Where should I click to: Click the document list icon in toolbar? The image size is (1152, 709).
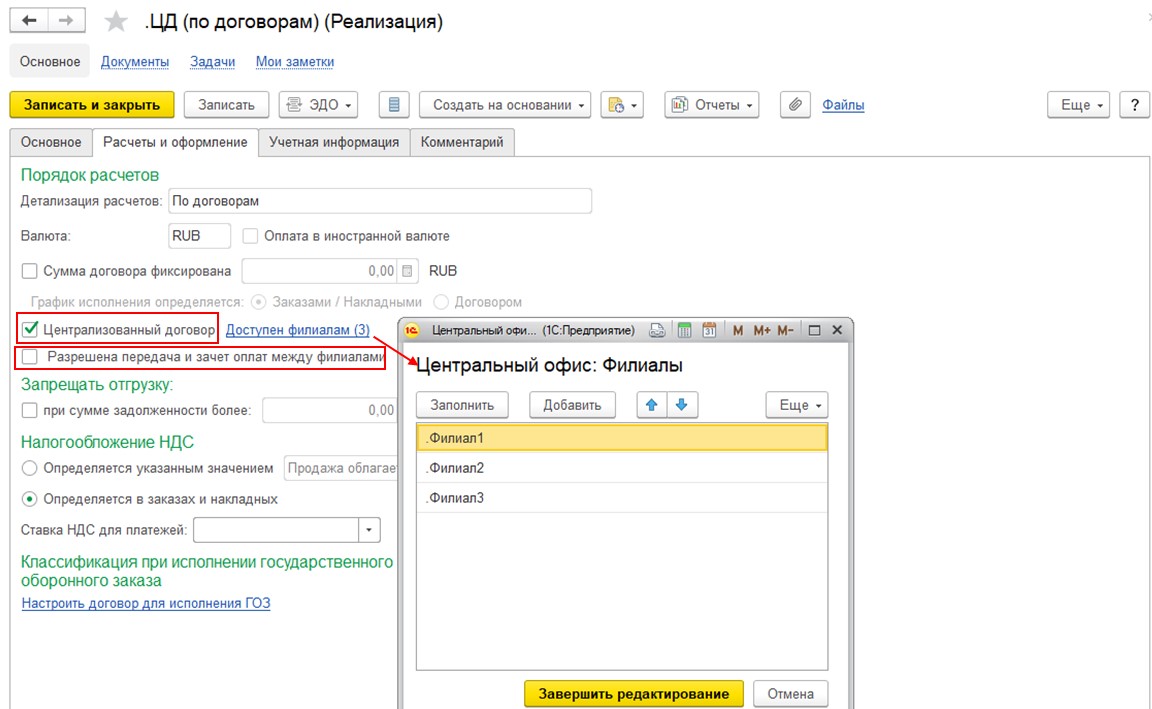pyautogui.click(x=394, y=105)
